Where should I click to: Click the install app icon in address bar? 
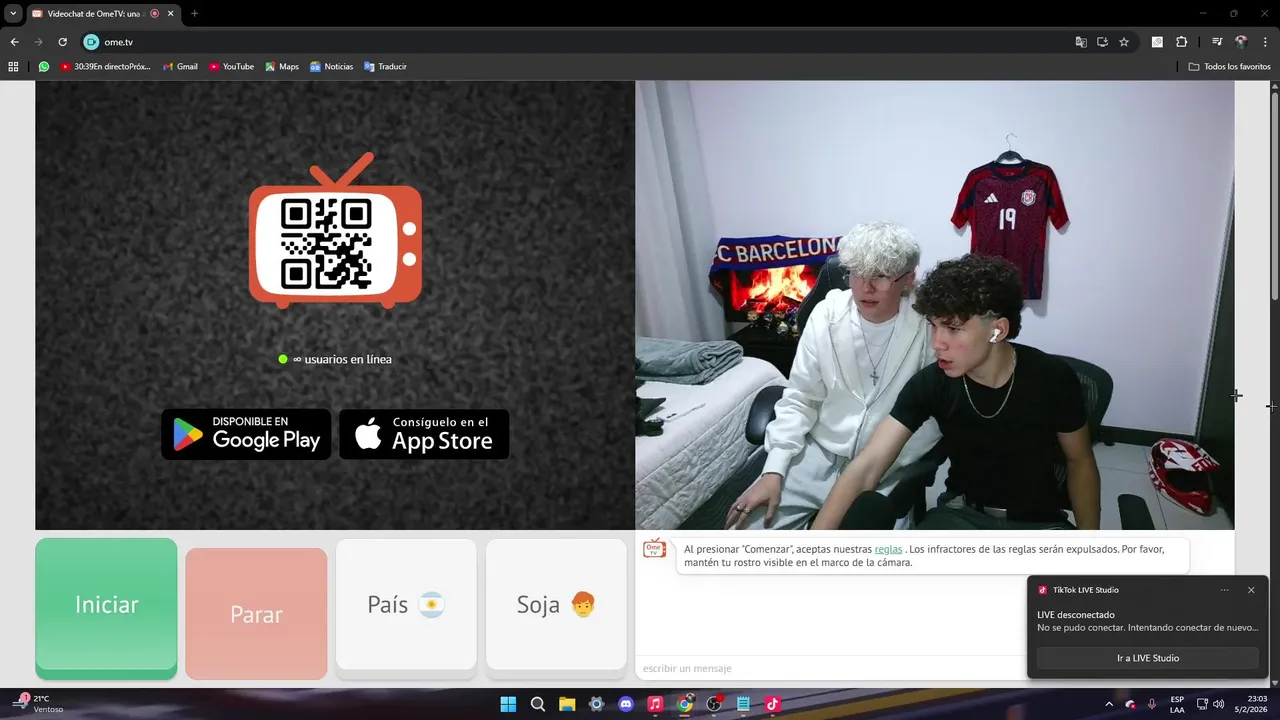[1102, 42]
